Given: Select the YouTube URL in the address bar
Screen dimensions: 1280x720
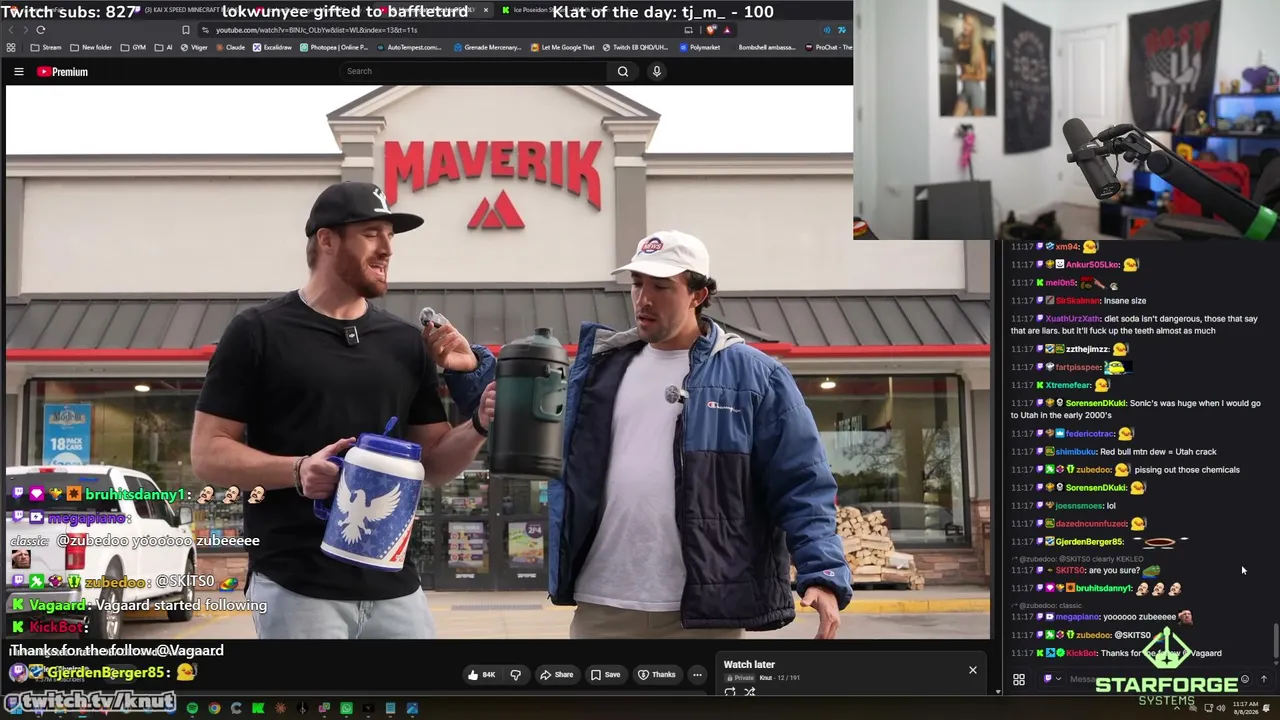Looking at the screenshot, I should click(316, 30).
